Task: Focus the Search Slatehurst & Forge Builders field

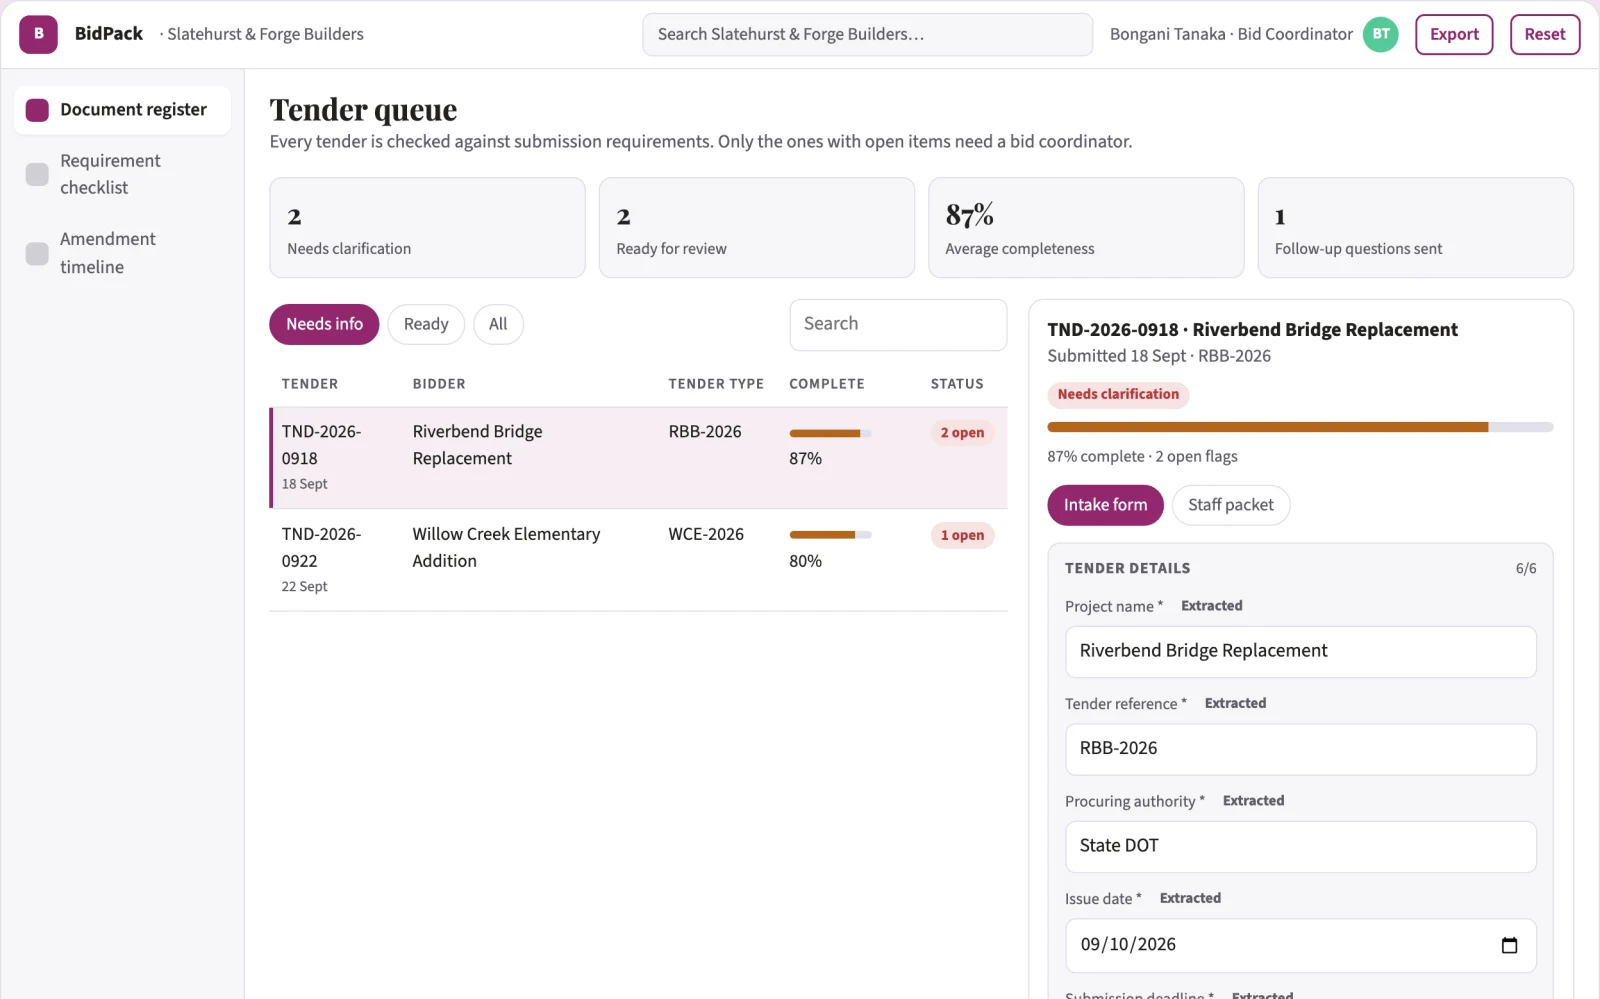Action: tap(867, 34)
